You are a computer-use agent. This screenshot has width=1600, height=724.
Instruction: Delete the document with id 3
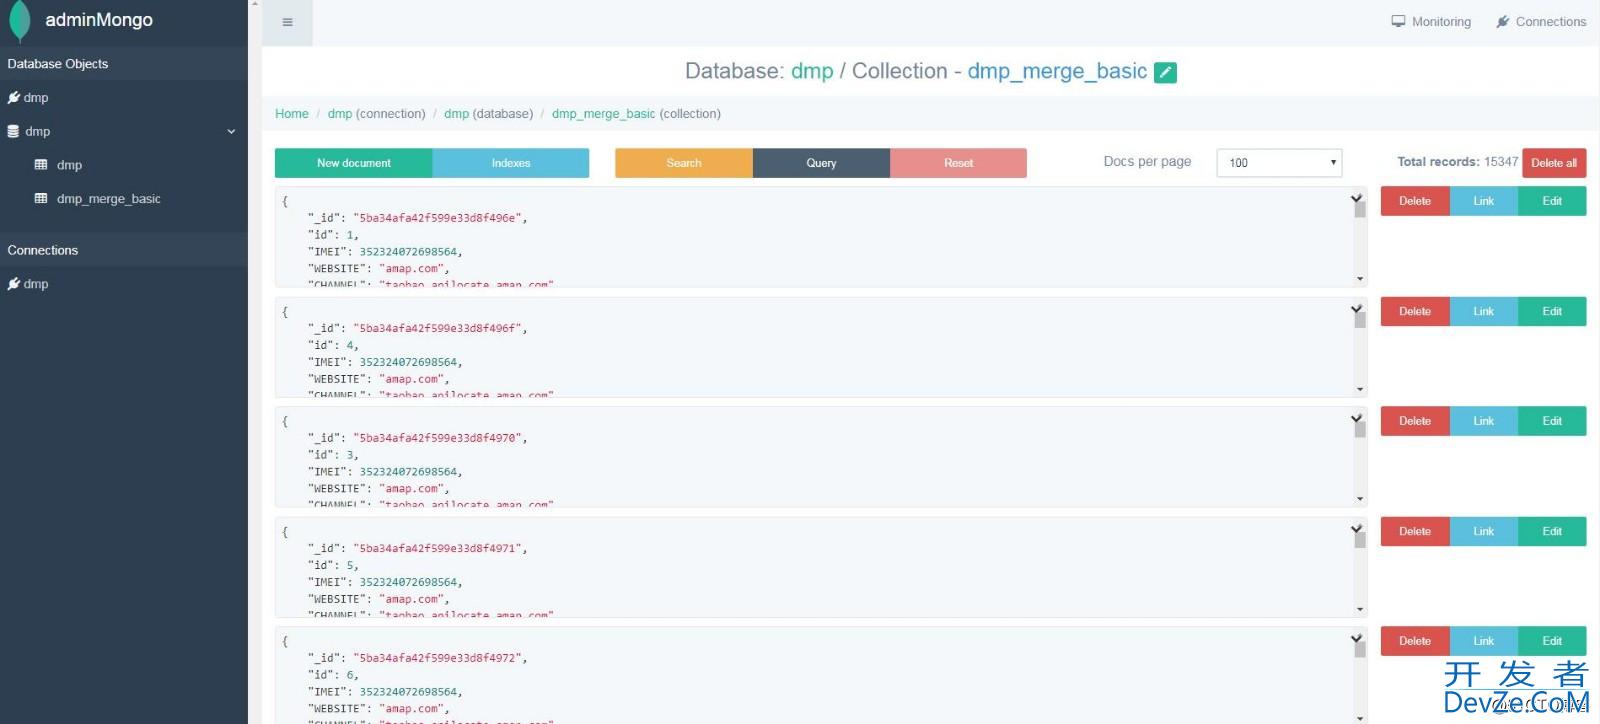pos(1415,421)
